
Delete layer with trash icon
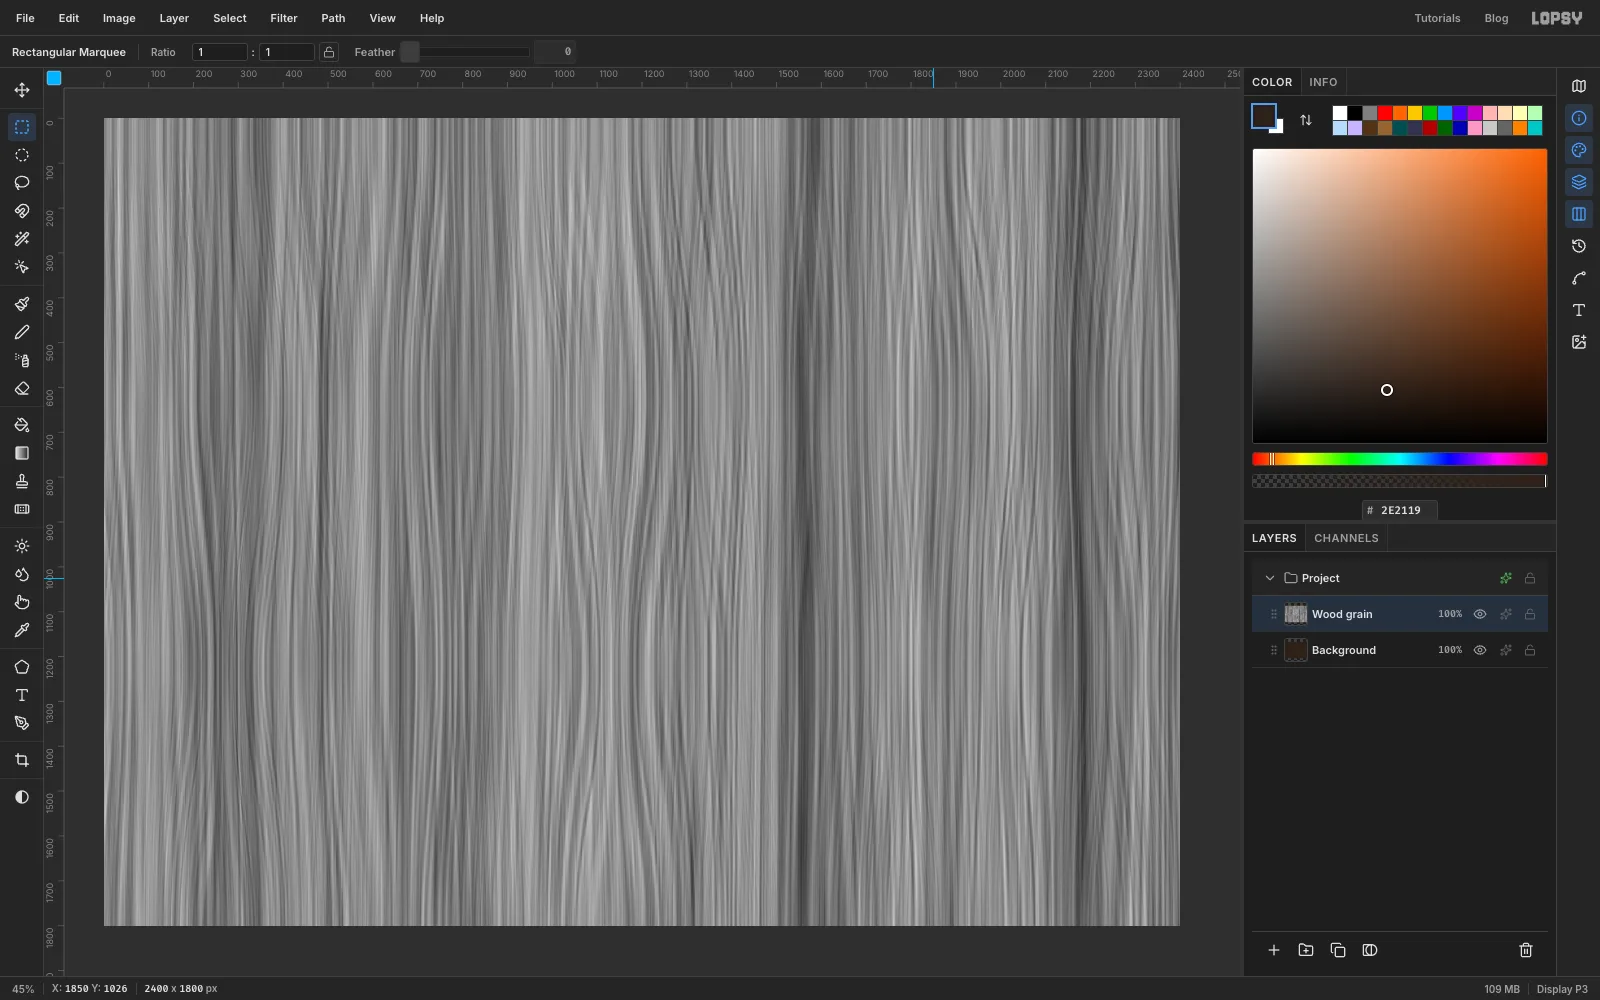tap(1526, 950)
